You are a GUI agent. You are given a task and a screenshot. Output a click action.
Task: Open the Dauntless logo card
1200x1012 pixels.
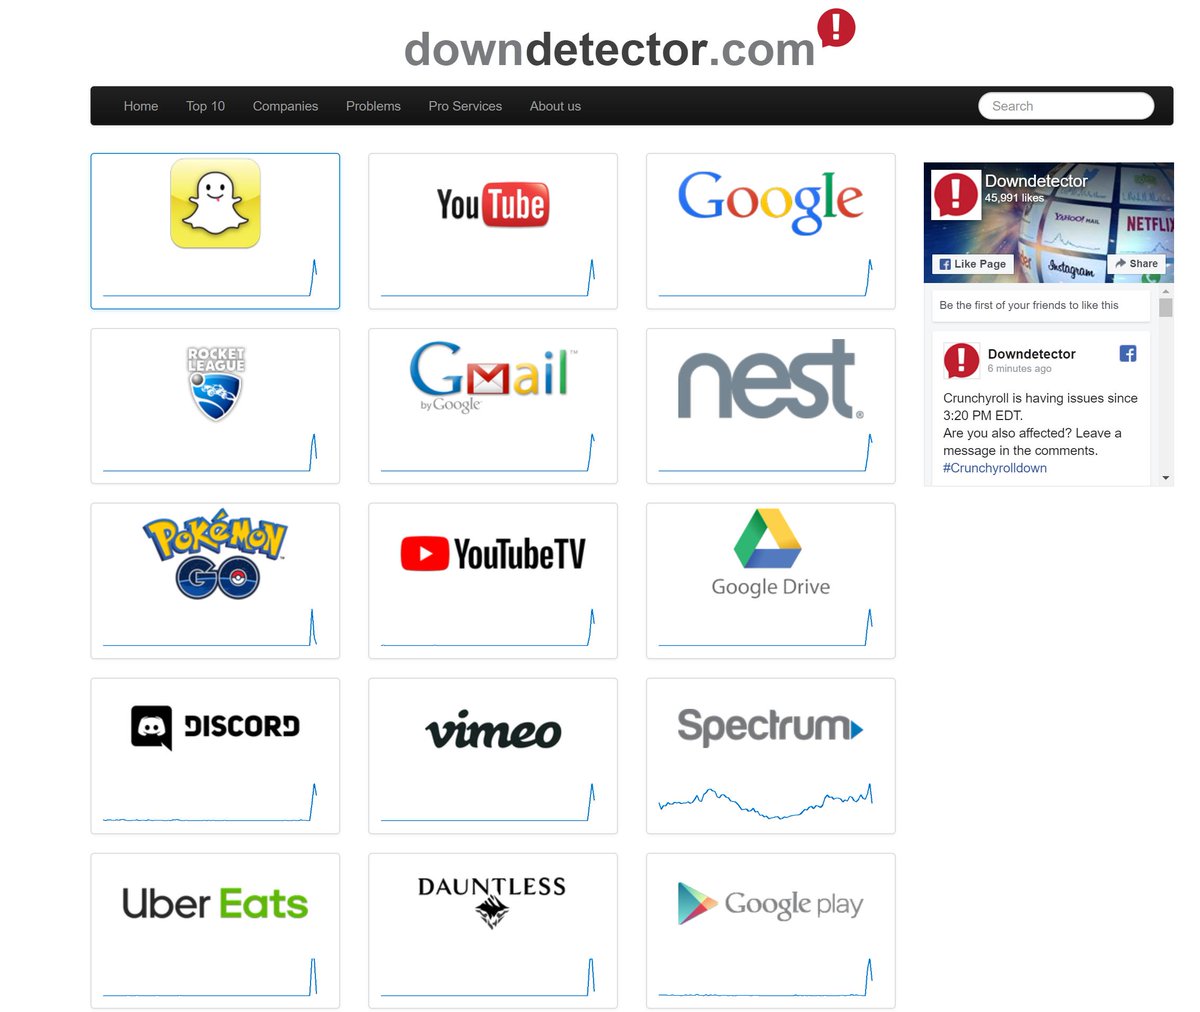pyautogui.click(x=493, y=931)
